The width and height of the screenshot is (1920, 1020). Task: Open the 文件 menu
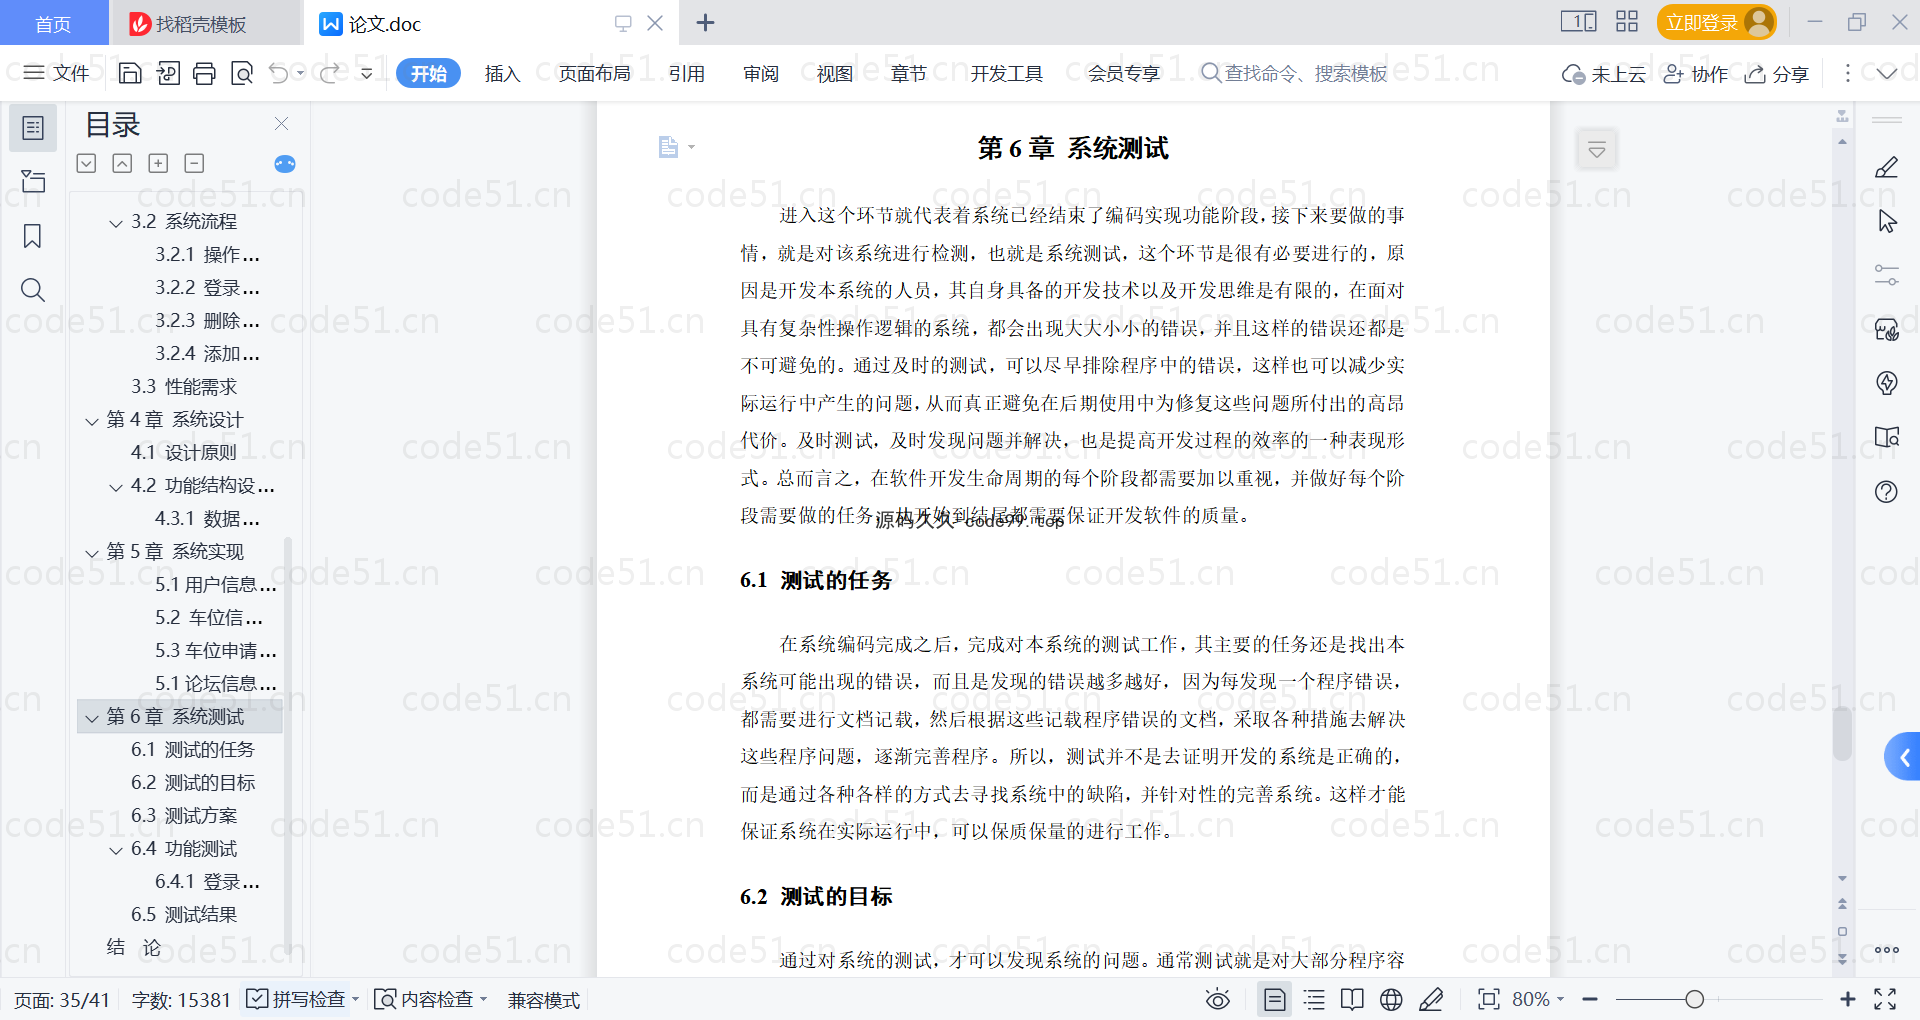point(57,73)
